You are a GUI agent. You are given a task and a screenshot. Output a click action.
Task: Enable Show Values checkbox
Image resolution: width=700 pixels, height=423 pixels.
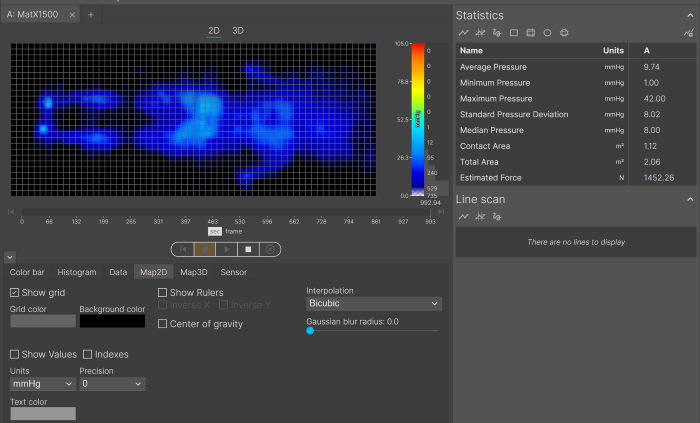point(14,354)
